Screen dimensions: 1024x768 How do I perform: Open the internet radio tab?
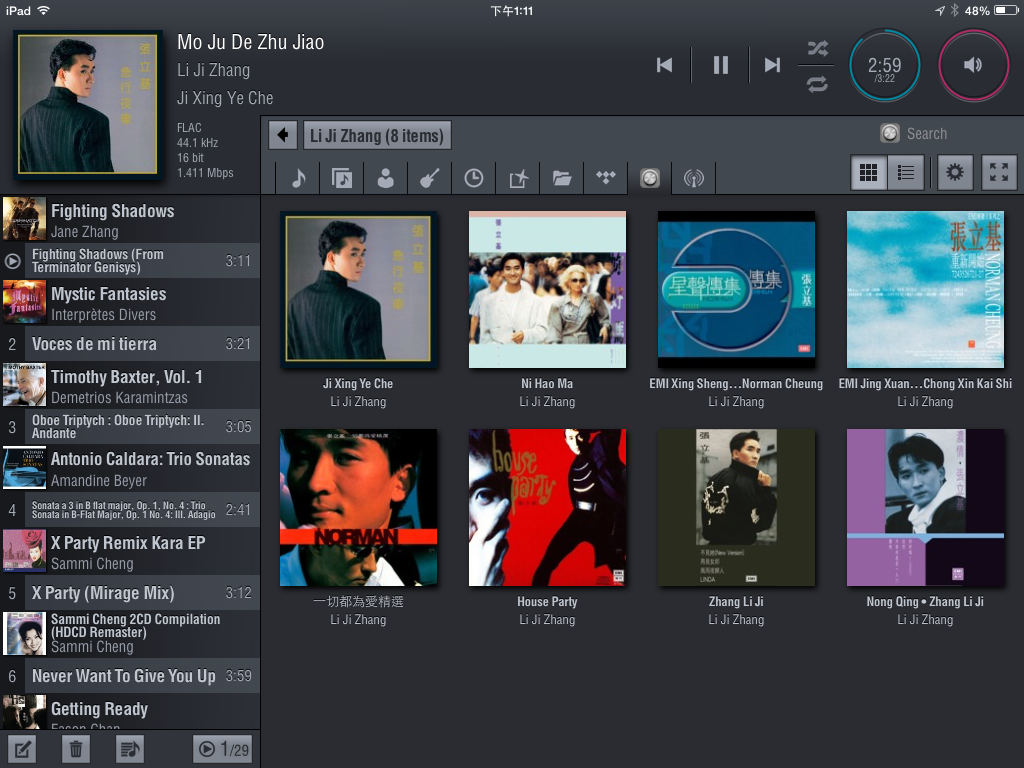693,178
